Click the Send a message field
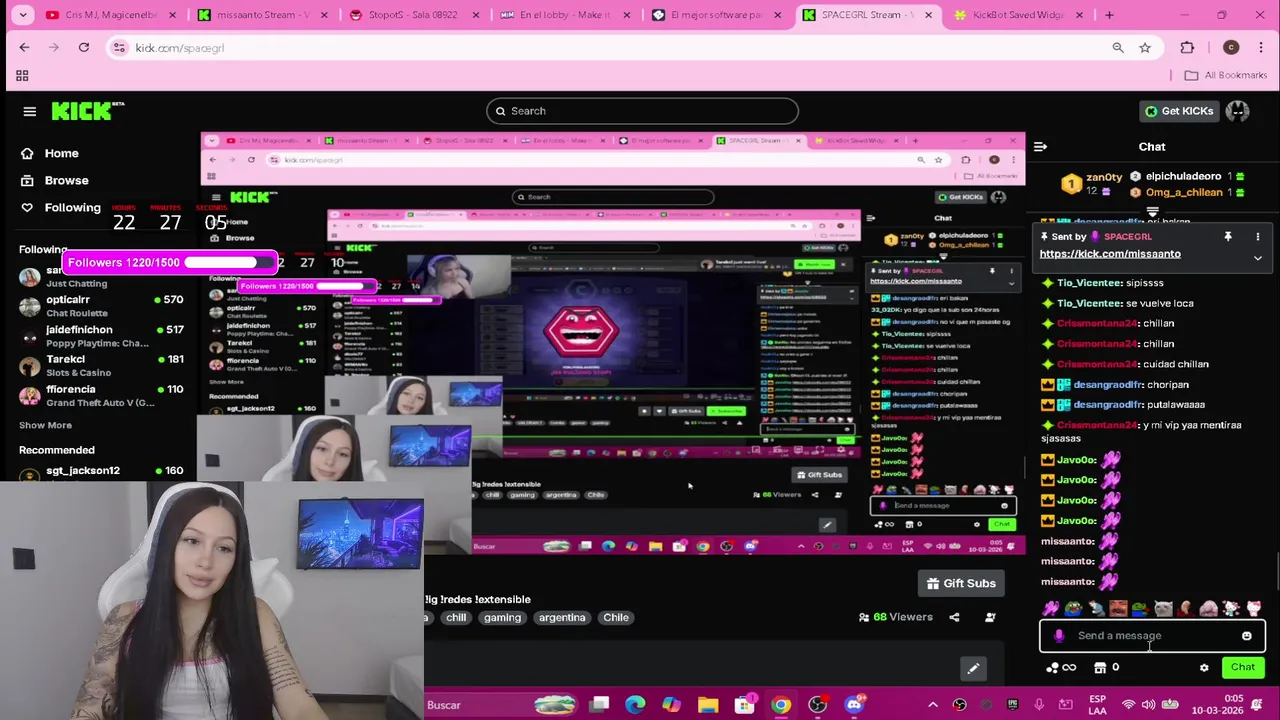 (1152, 636)
